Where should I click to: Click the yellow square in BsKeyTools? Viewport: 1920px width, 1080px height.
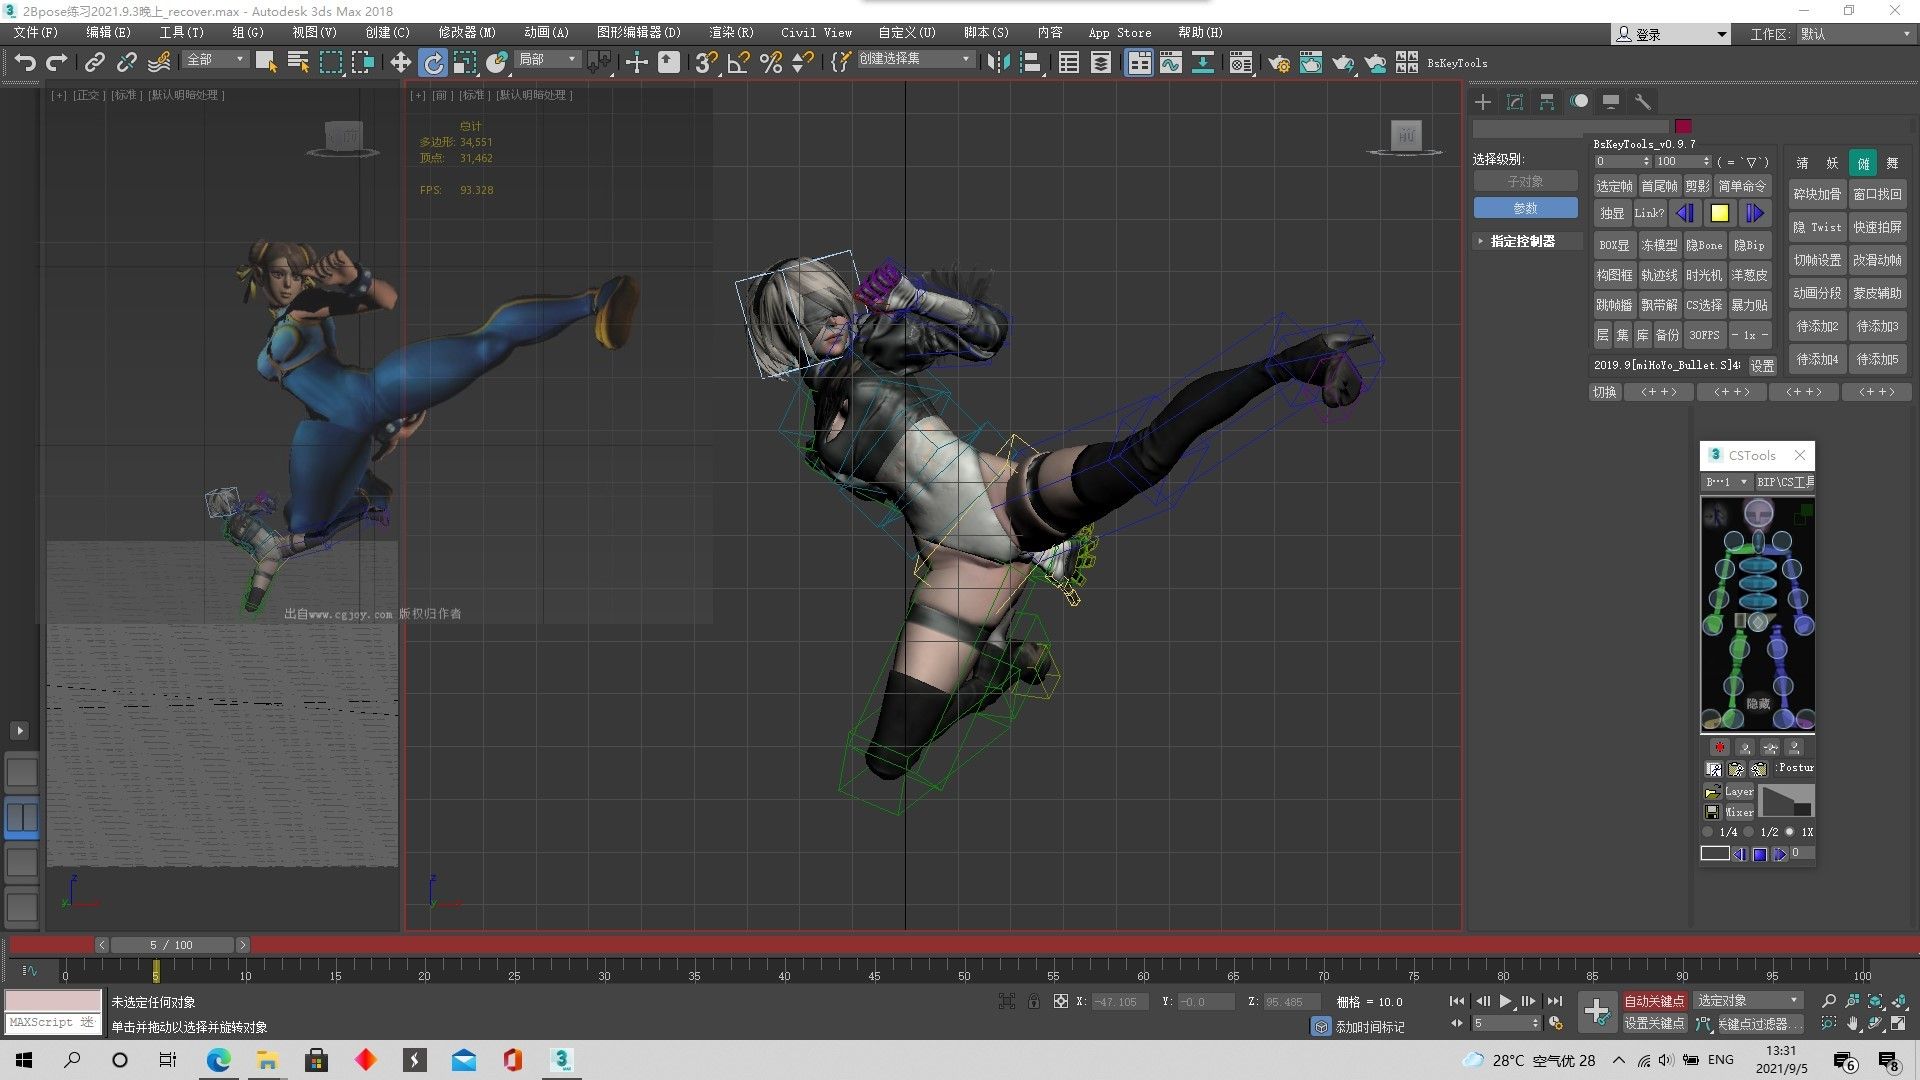pyautogui.click(x=1719, y=213)
